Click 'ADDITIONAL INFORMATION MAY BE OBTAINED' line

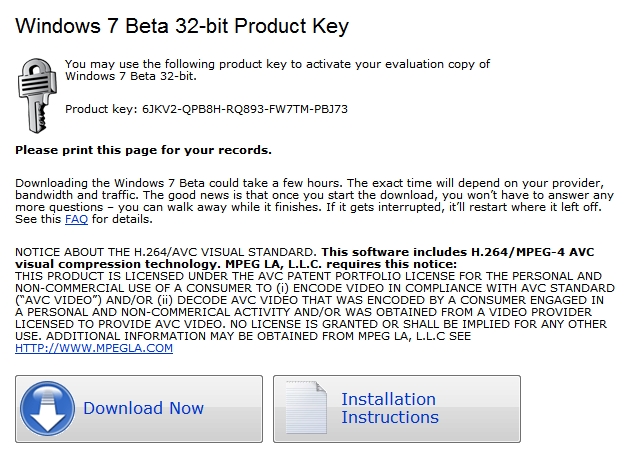[243, 336]
